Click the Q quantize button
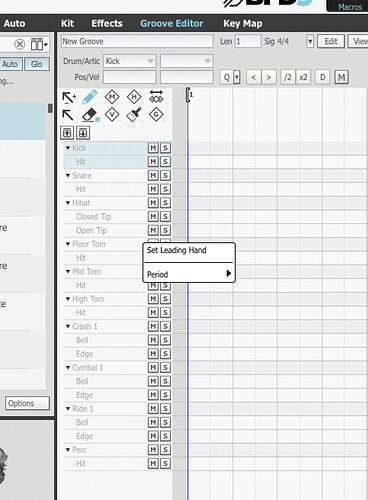 227,77
